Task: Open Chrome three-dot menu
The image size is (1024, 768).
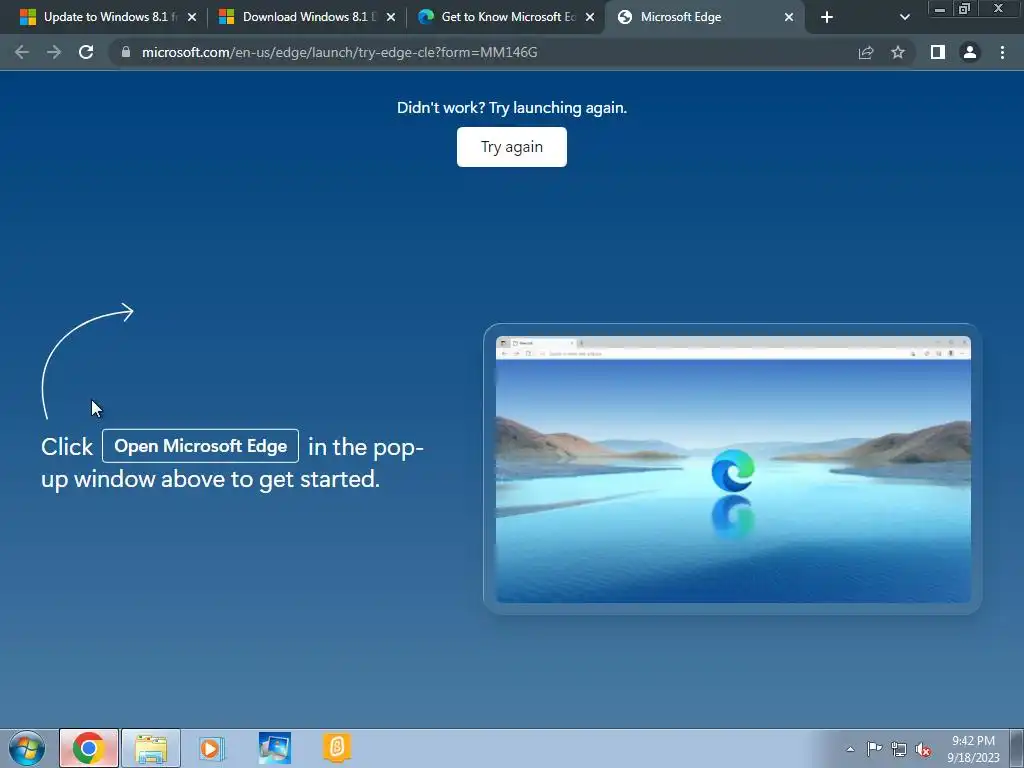Action: tap(1002, 52)
